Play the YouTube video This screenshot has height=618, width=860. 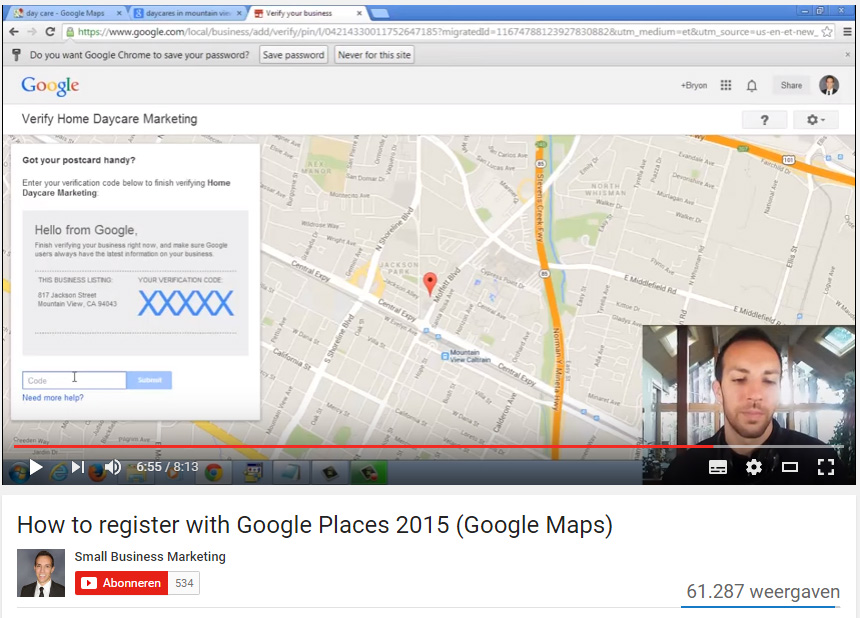pyautogui.click(x=36, y=467)
